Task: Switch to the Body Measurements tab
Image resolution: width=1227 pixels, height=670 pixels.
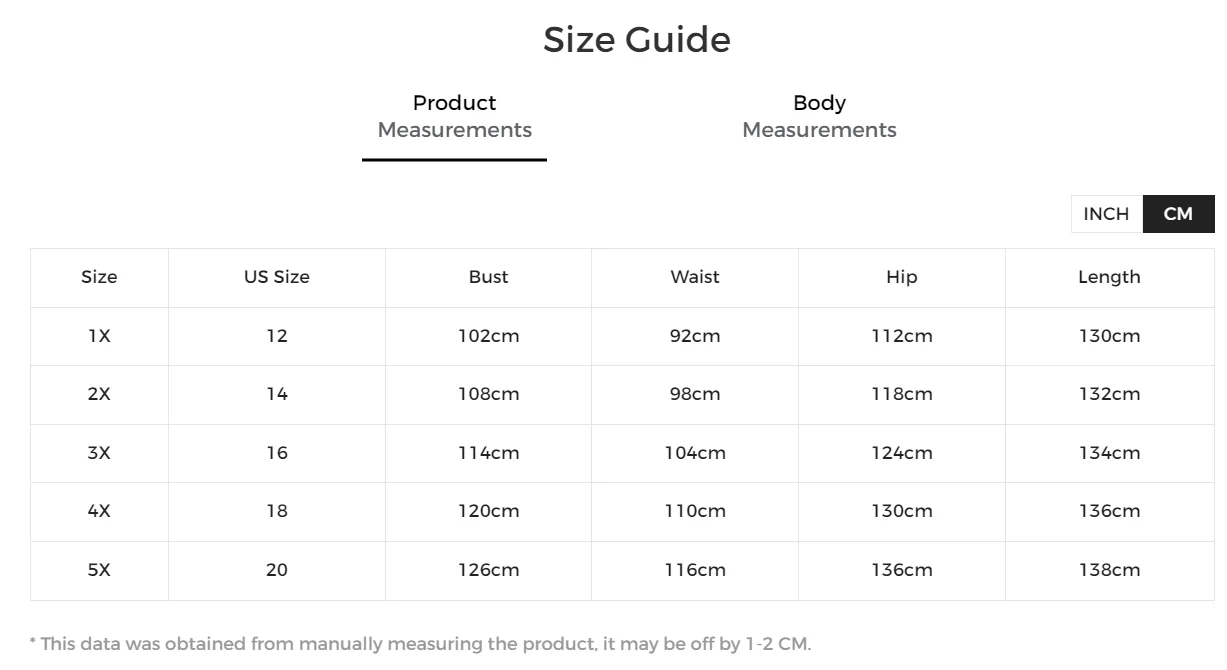Action: pyautogui.click(x=819, y=117)
